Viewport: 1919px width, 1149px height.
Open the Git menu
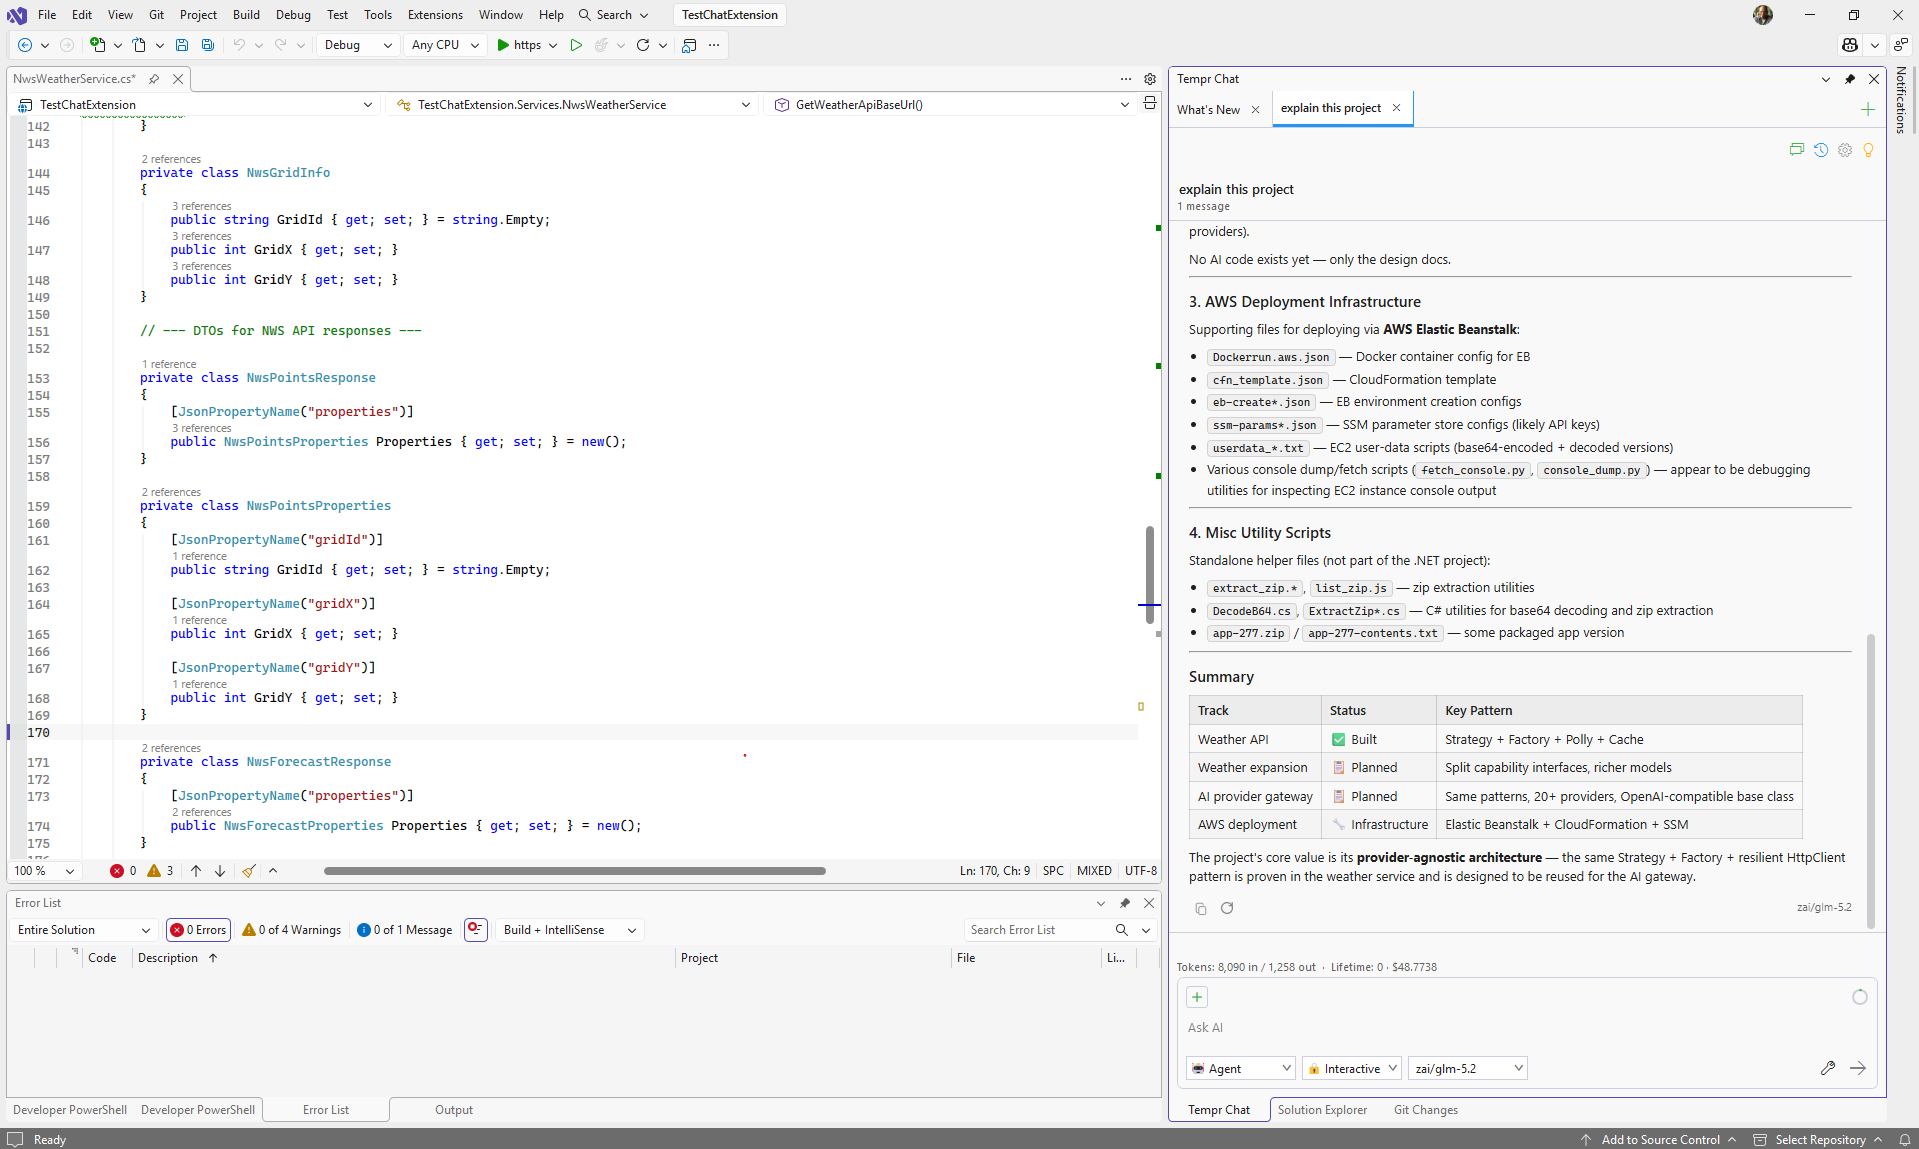coord(156,15)
